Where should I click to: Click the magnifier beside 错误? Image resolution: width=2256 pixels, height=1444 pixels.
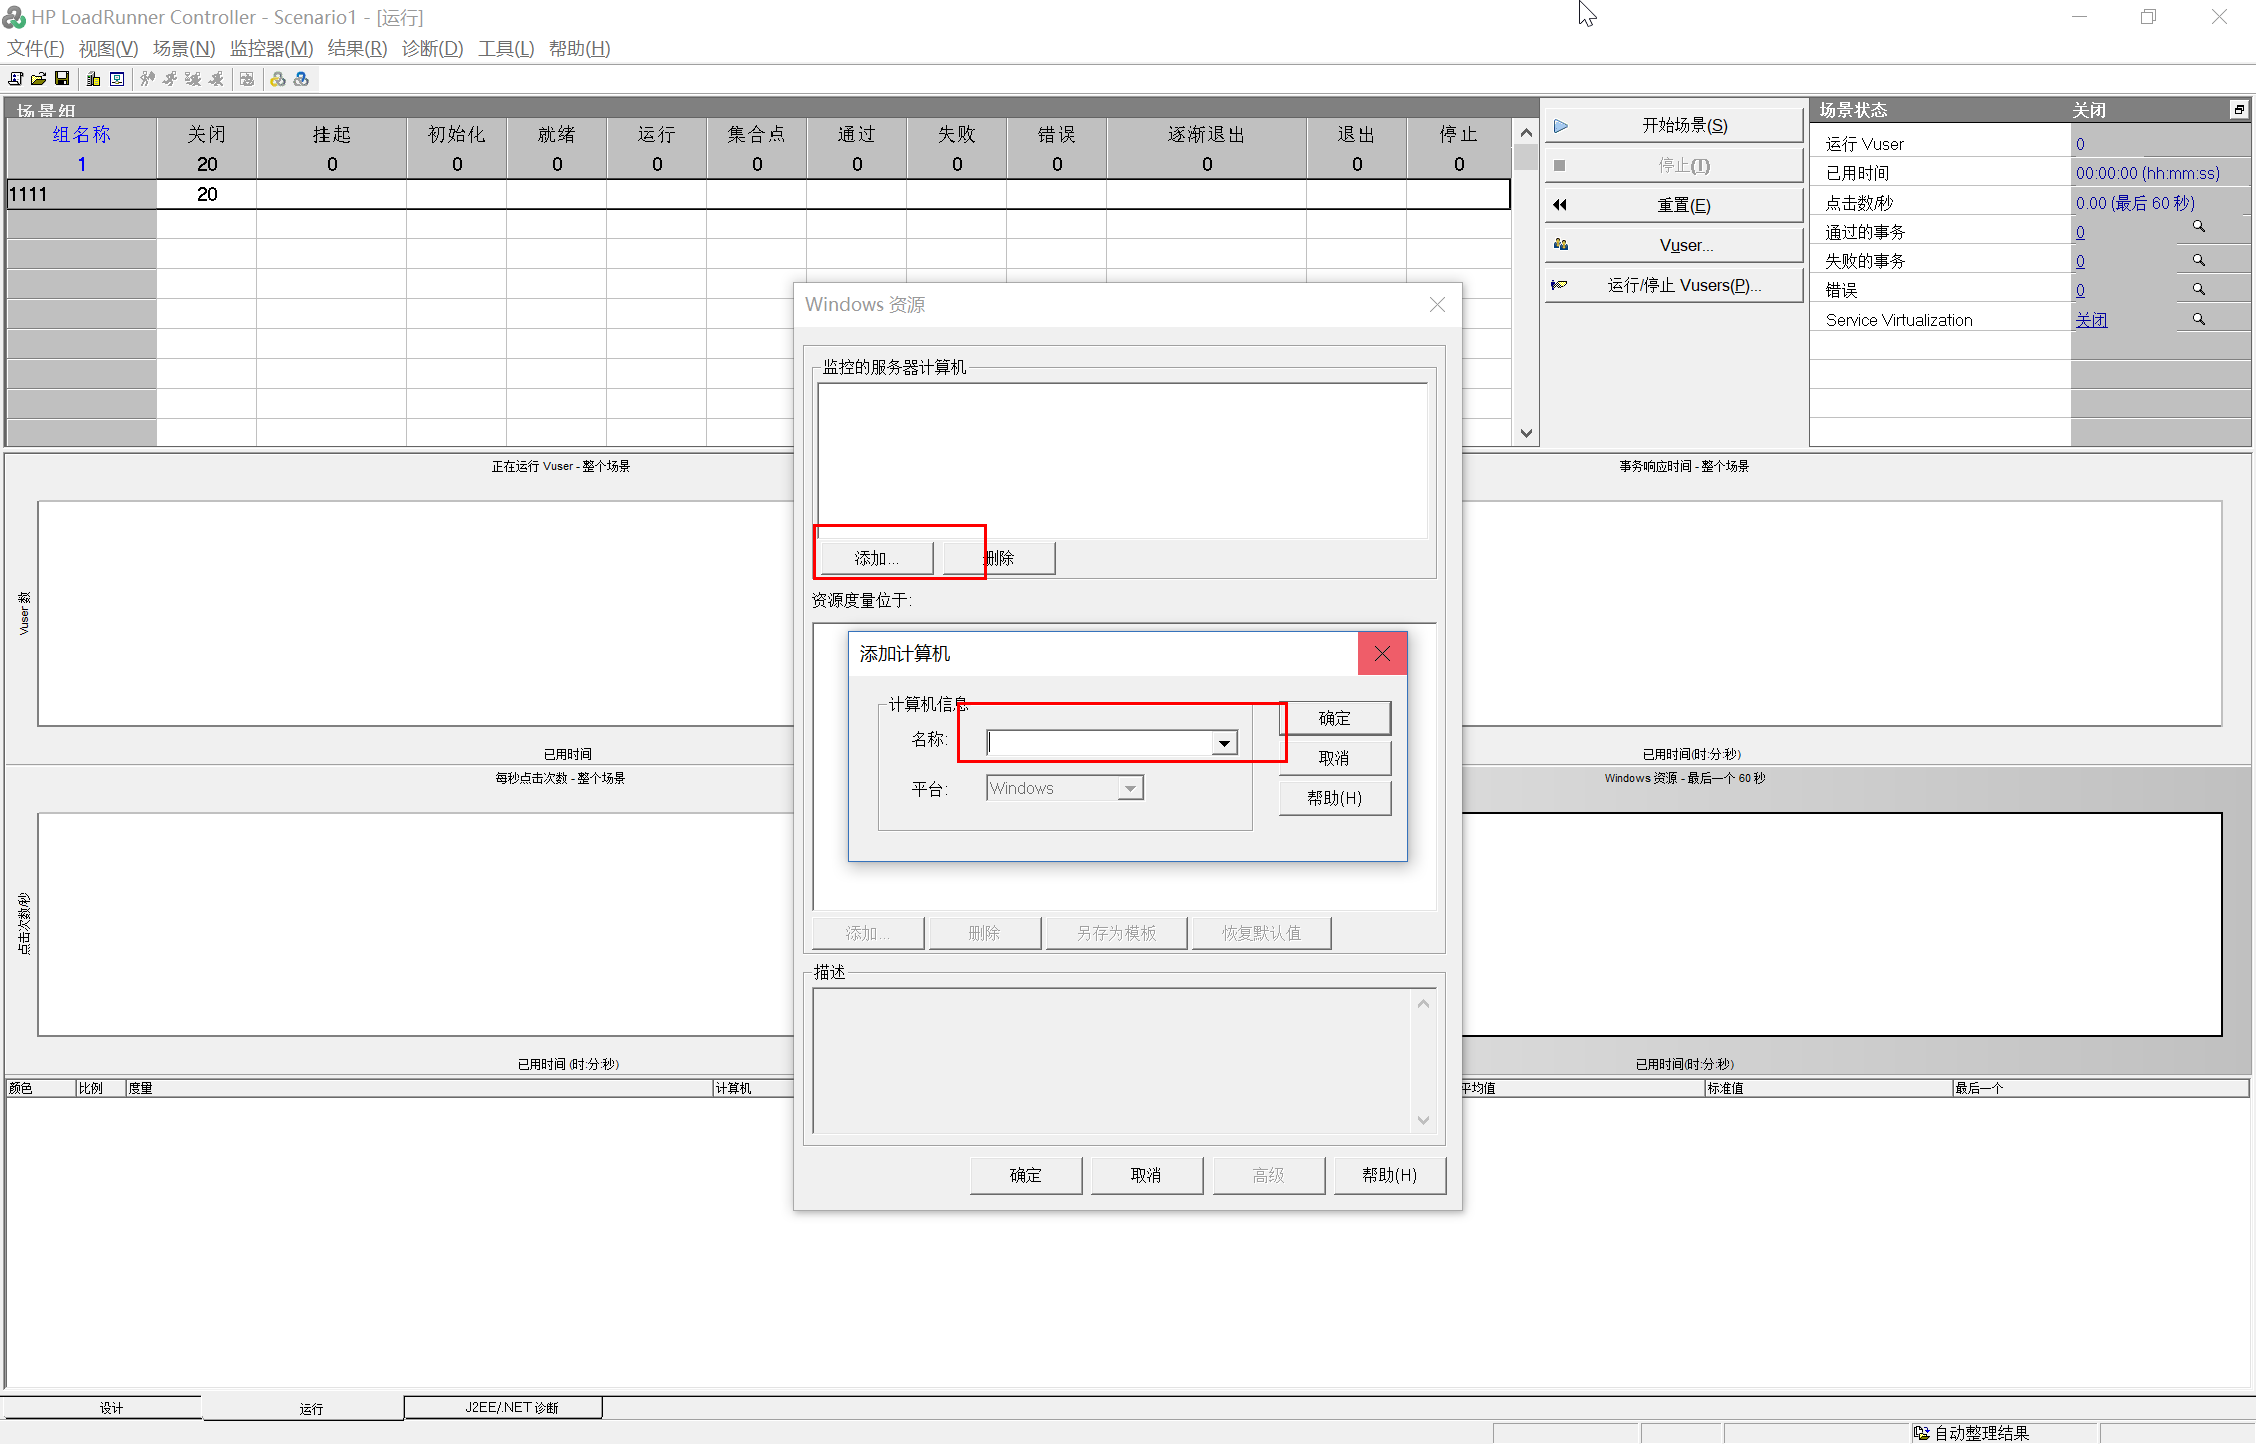click(2197, 288)
